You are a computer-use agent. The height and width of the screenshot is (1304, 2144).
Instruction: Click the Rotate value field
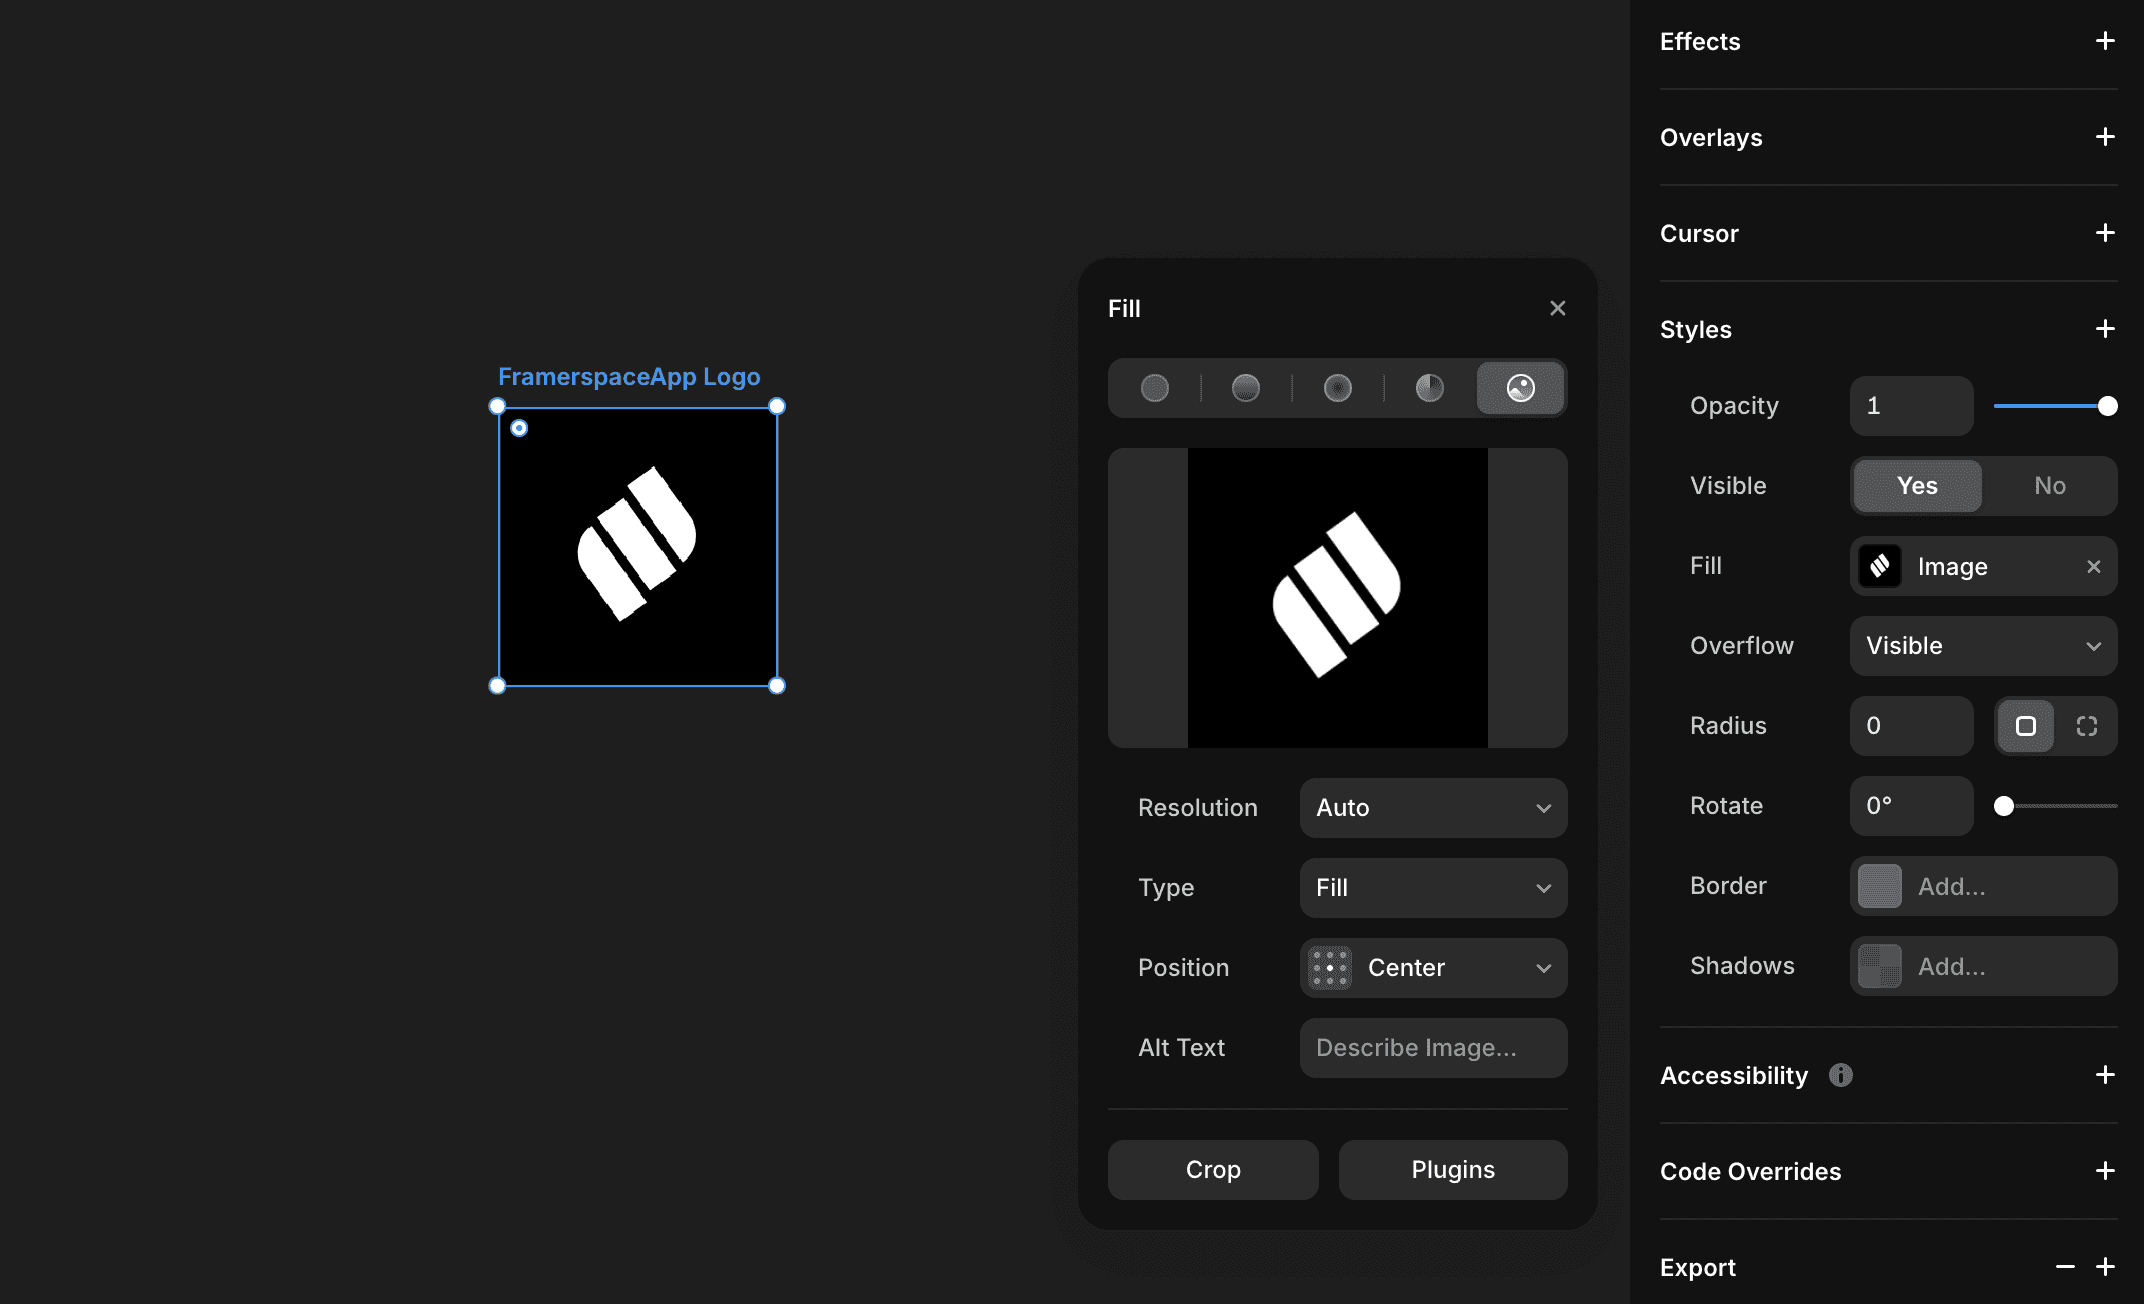[x=1911, y=806]
